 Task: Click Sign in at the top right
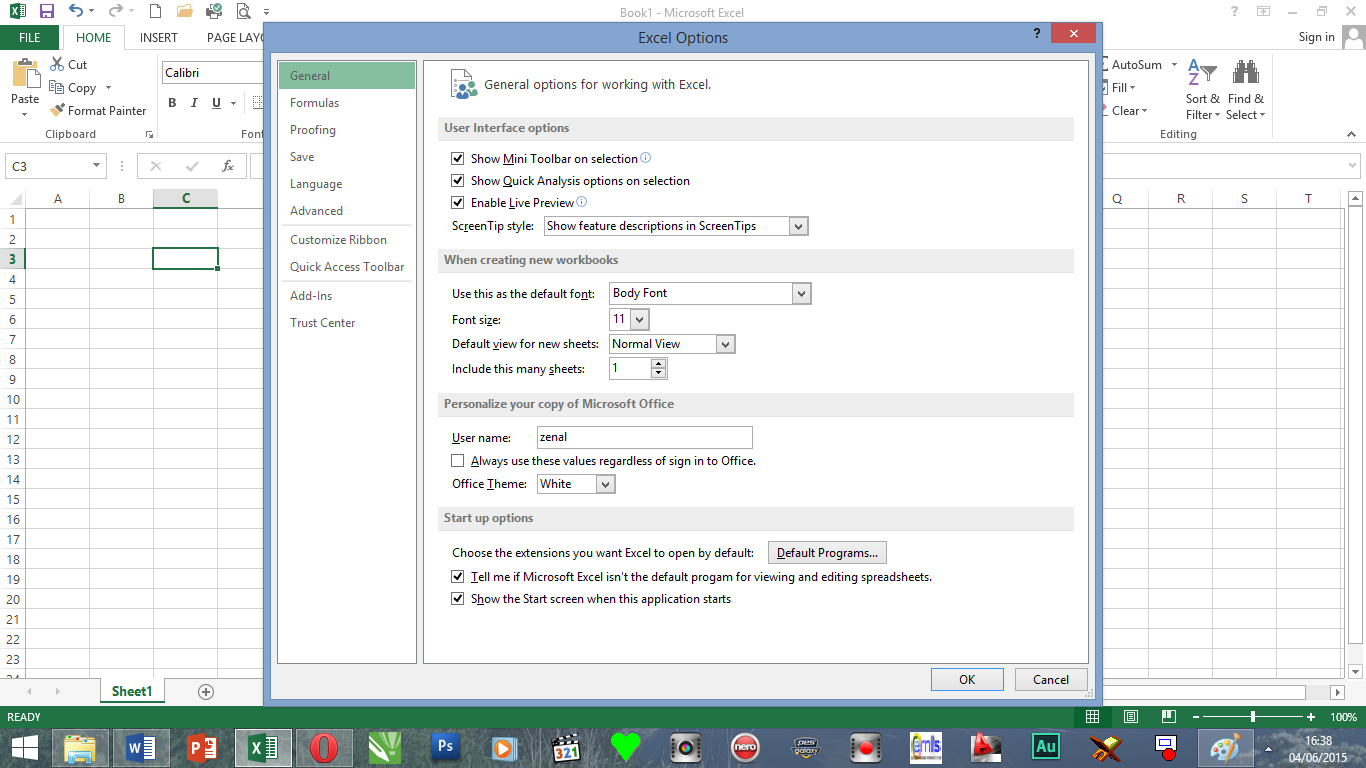1316,37
